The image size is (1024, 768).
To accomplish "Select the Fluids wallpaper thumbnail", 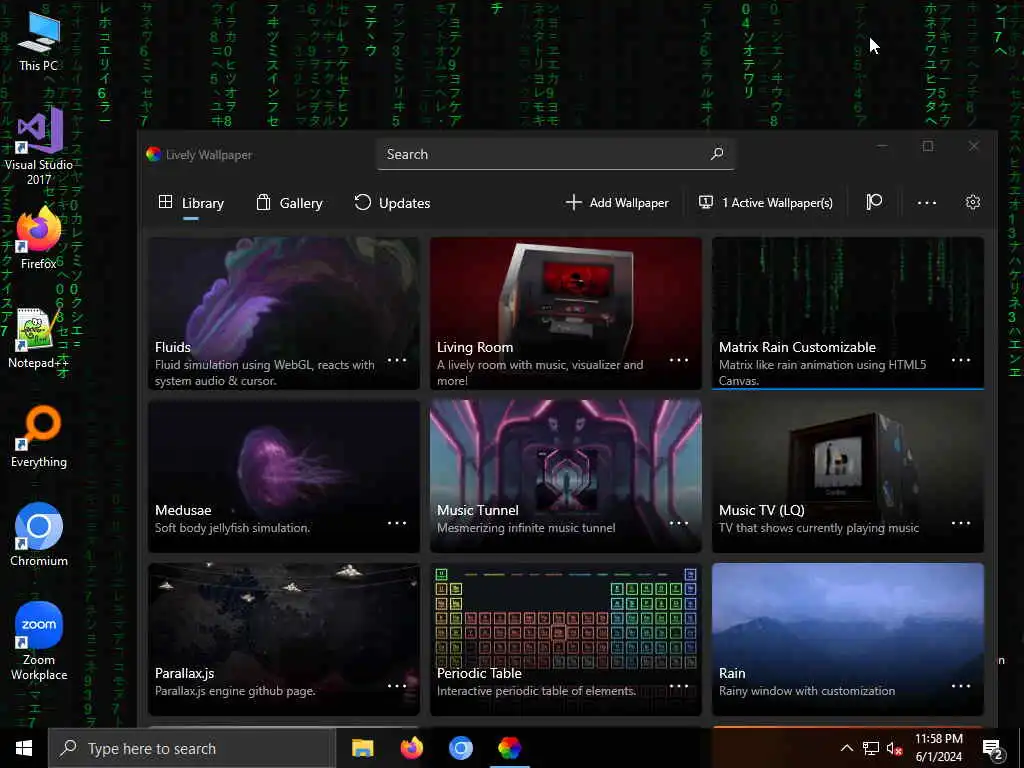I will point(284,313).
